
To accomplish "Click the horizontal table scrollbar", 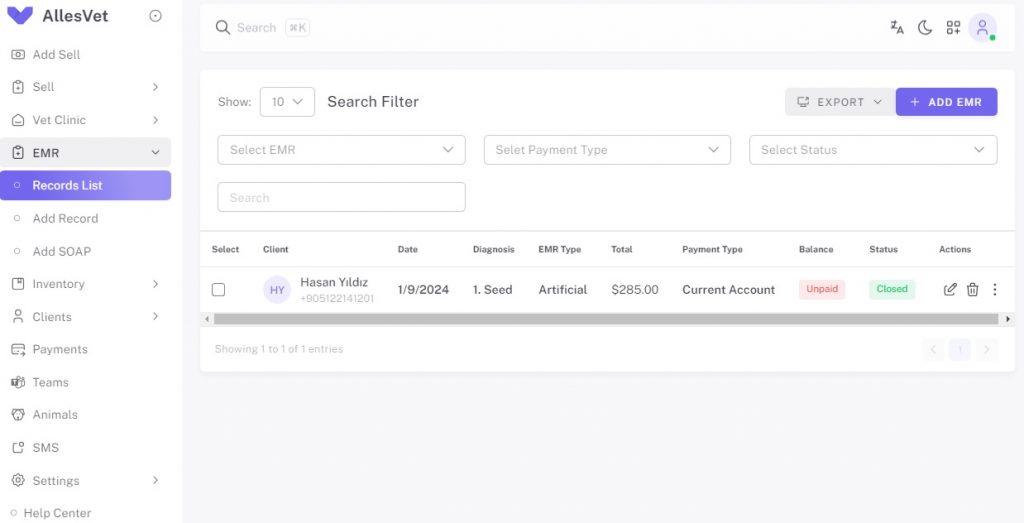I will [x=606, y=319].
